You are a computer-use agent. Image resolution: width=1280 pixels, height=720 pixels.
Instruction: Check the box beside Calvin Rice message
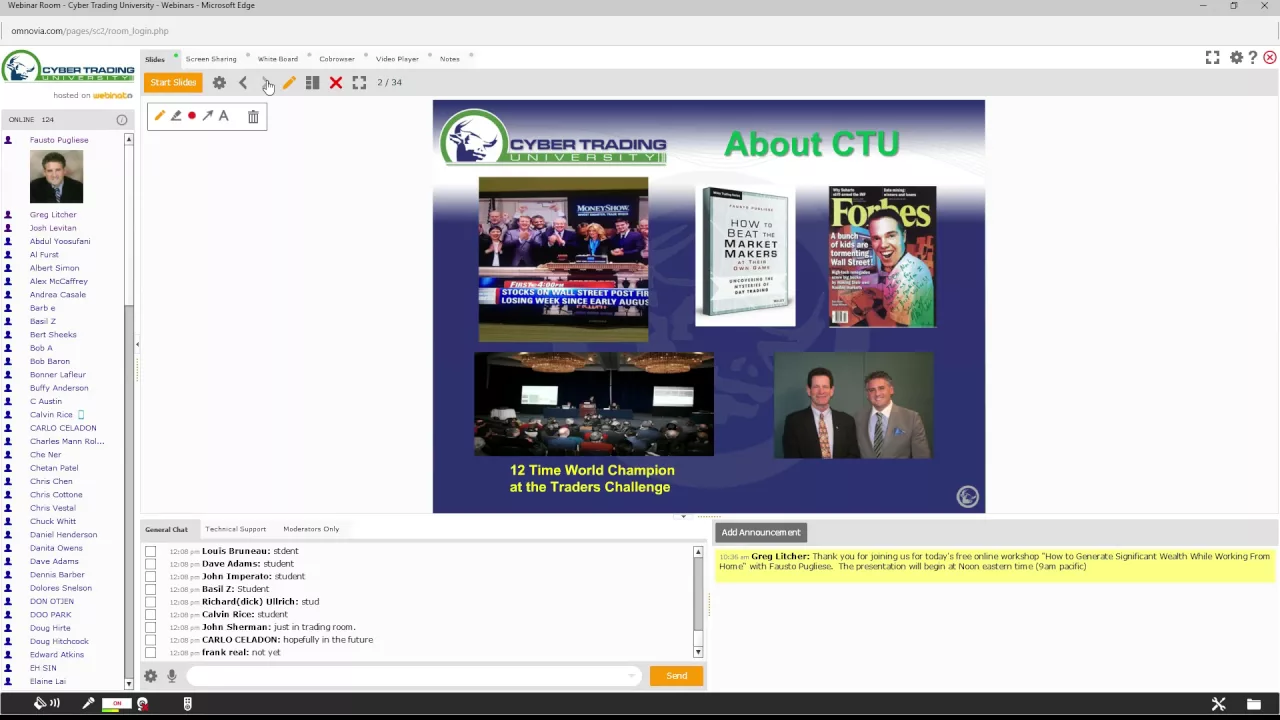click(150, 615)
